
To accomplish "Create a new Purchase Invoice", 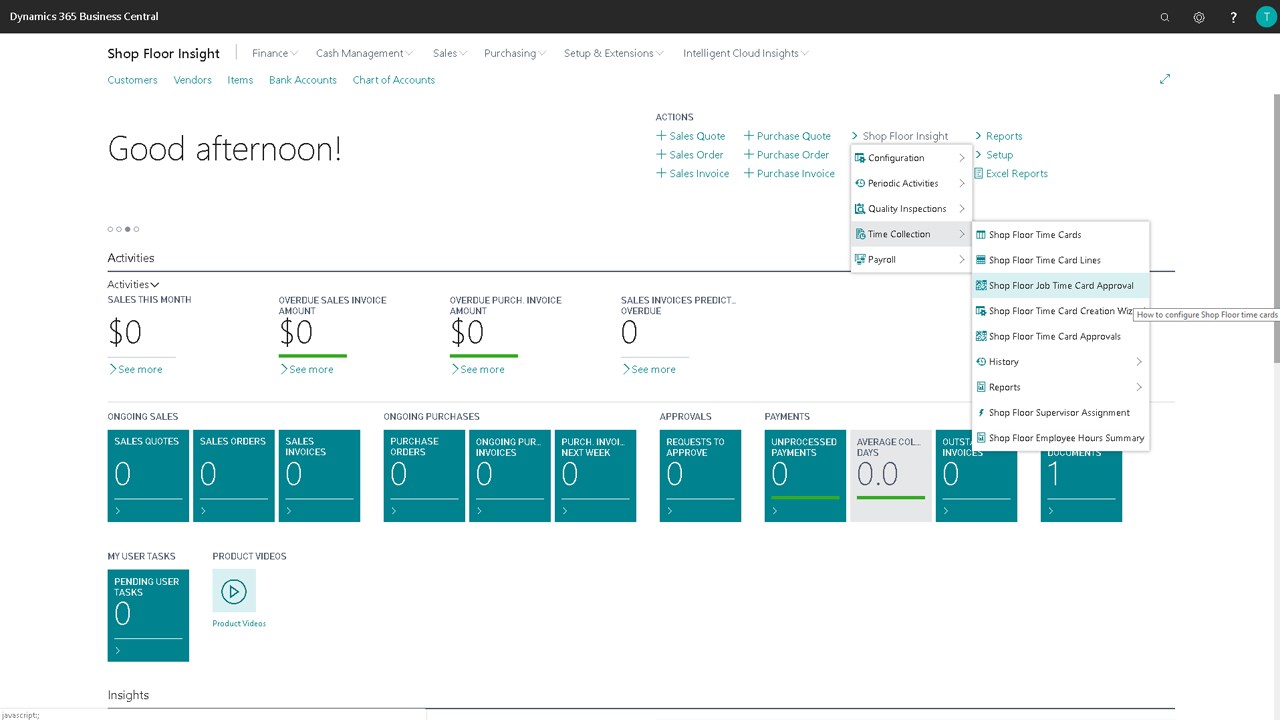I will pos(790,174).
